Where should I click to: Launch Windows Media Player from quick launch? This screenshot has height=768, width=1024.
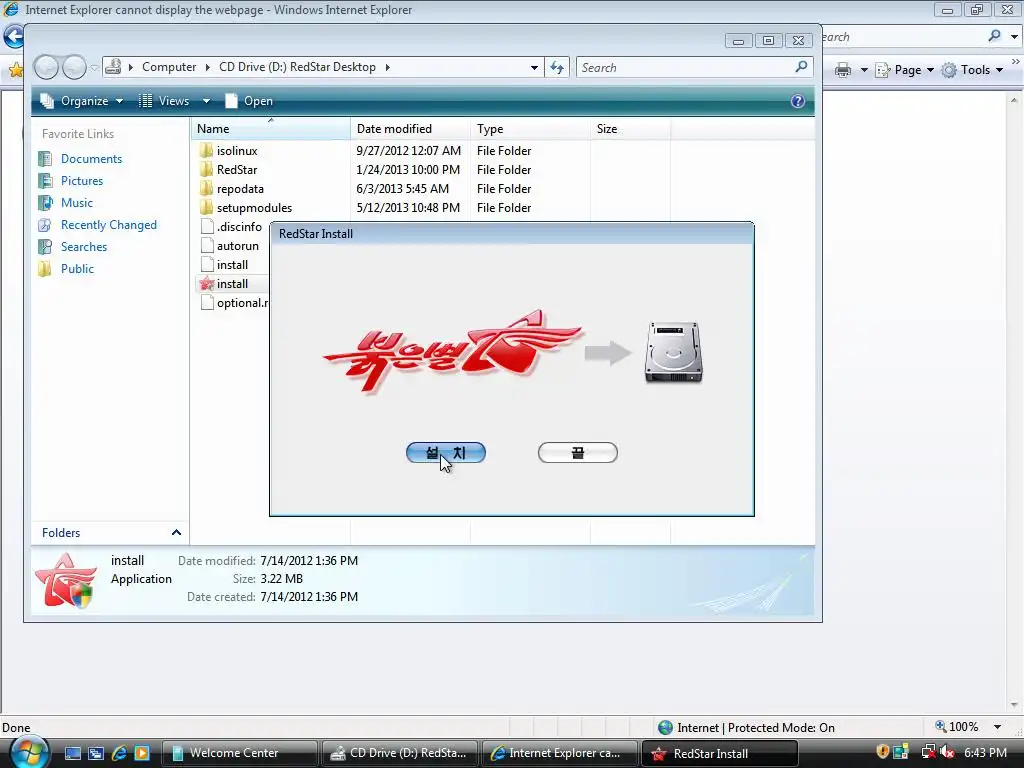(142, 753)
